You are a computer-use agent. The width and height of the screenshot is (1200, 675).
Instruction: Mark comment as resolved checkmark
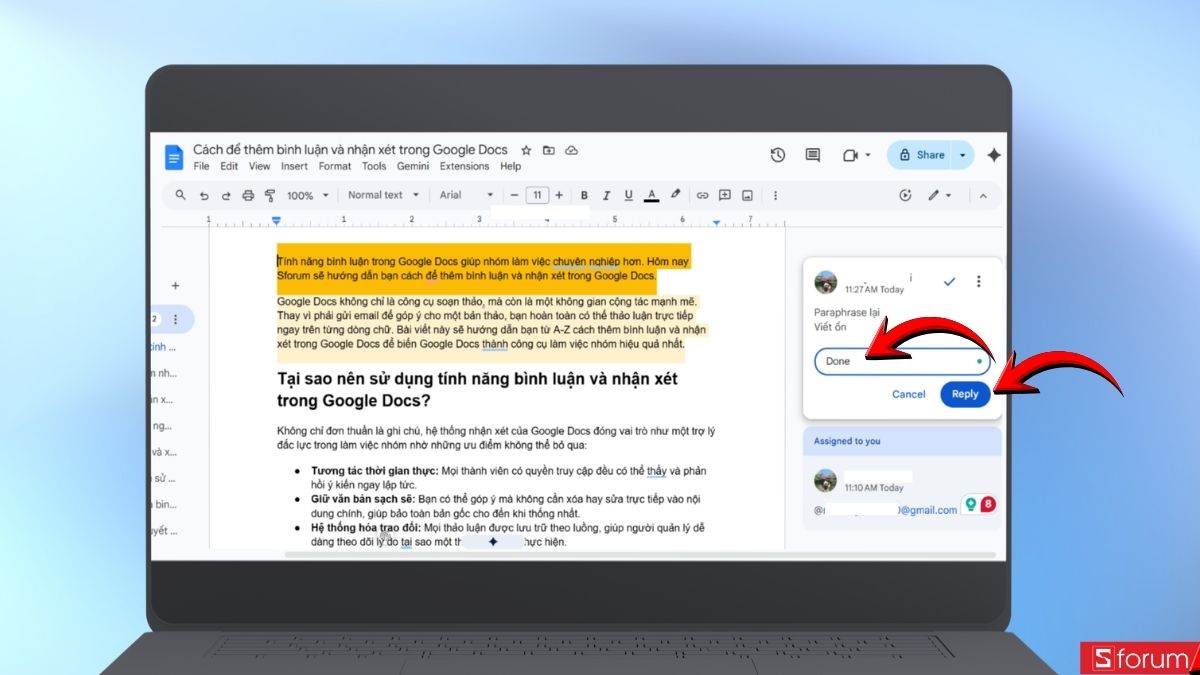[x=950, y=282]
